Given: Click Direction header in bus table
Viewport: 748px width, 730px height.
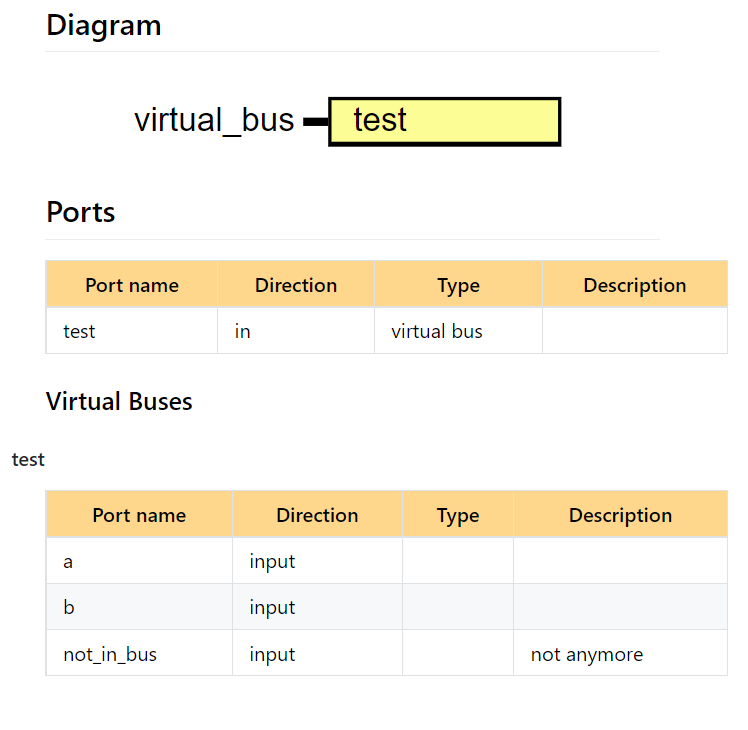Looking at the screenshot, I should [317, 515].
